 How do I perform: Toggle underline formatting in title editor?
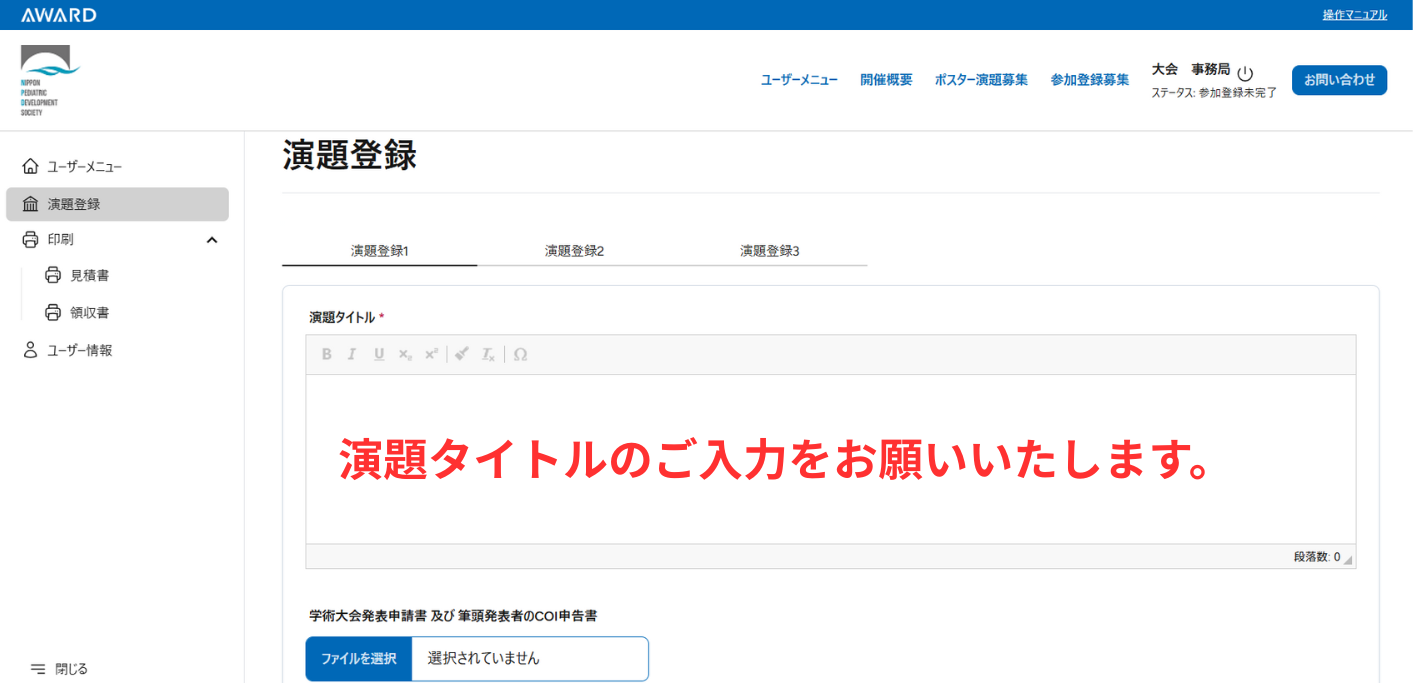[x=379, y=355]
